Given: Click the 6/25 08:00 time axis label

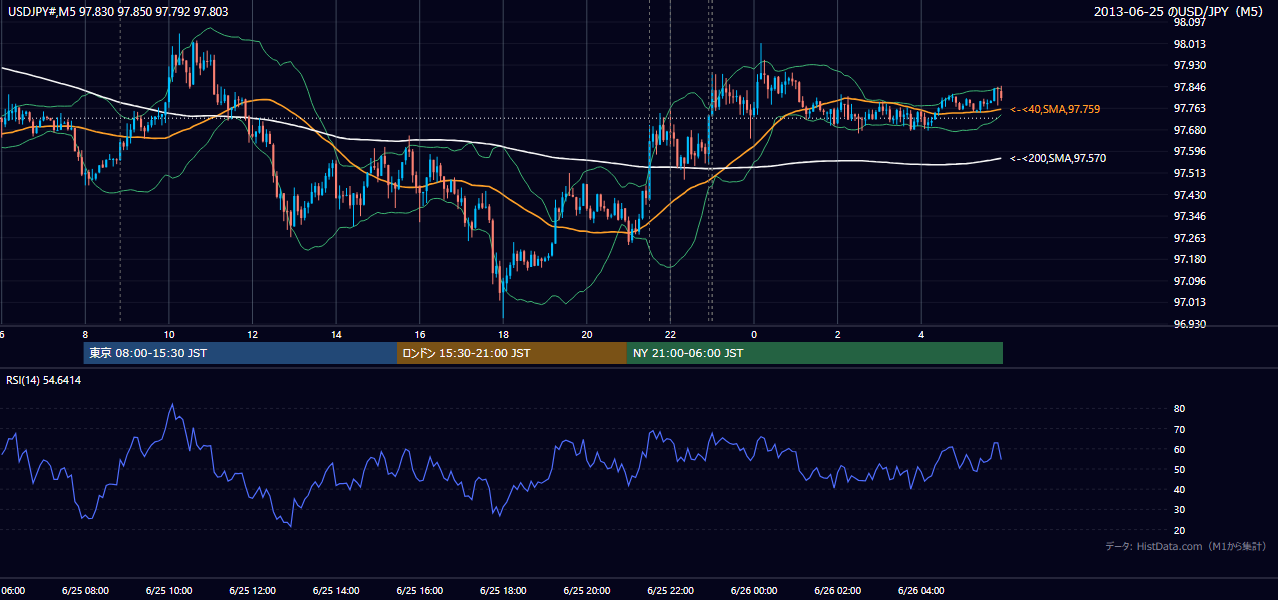Looking at the screenshot, I should (85, 591).
